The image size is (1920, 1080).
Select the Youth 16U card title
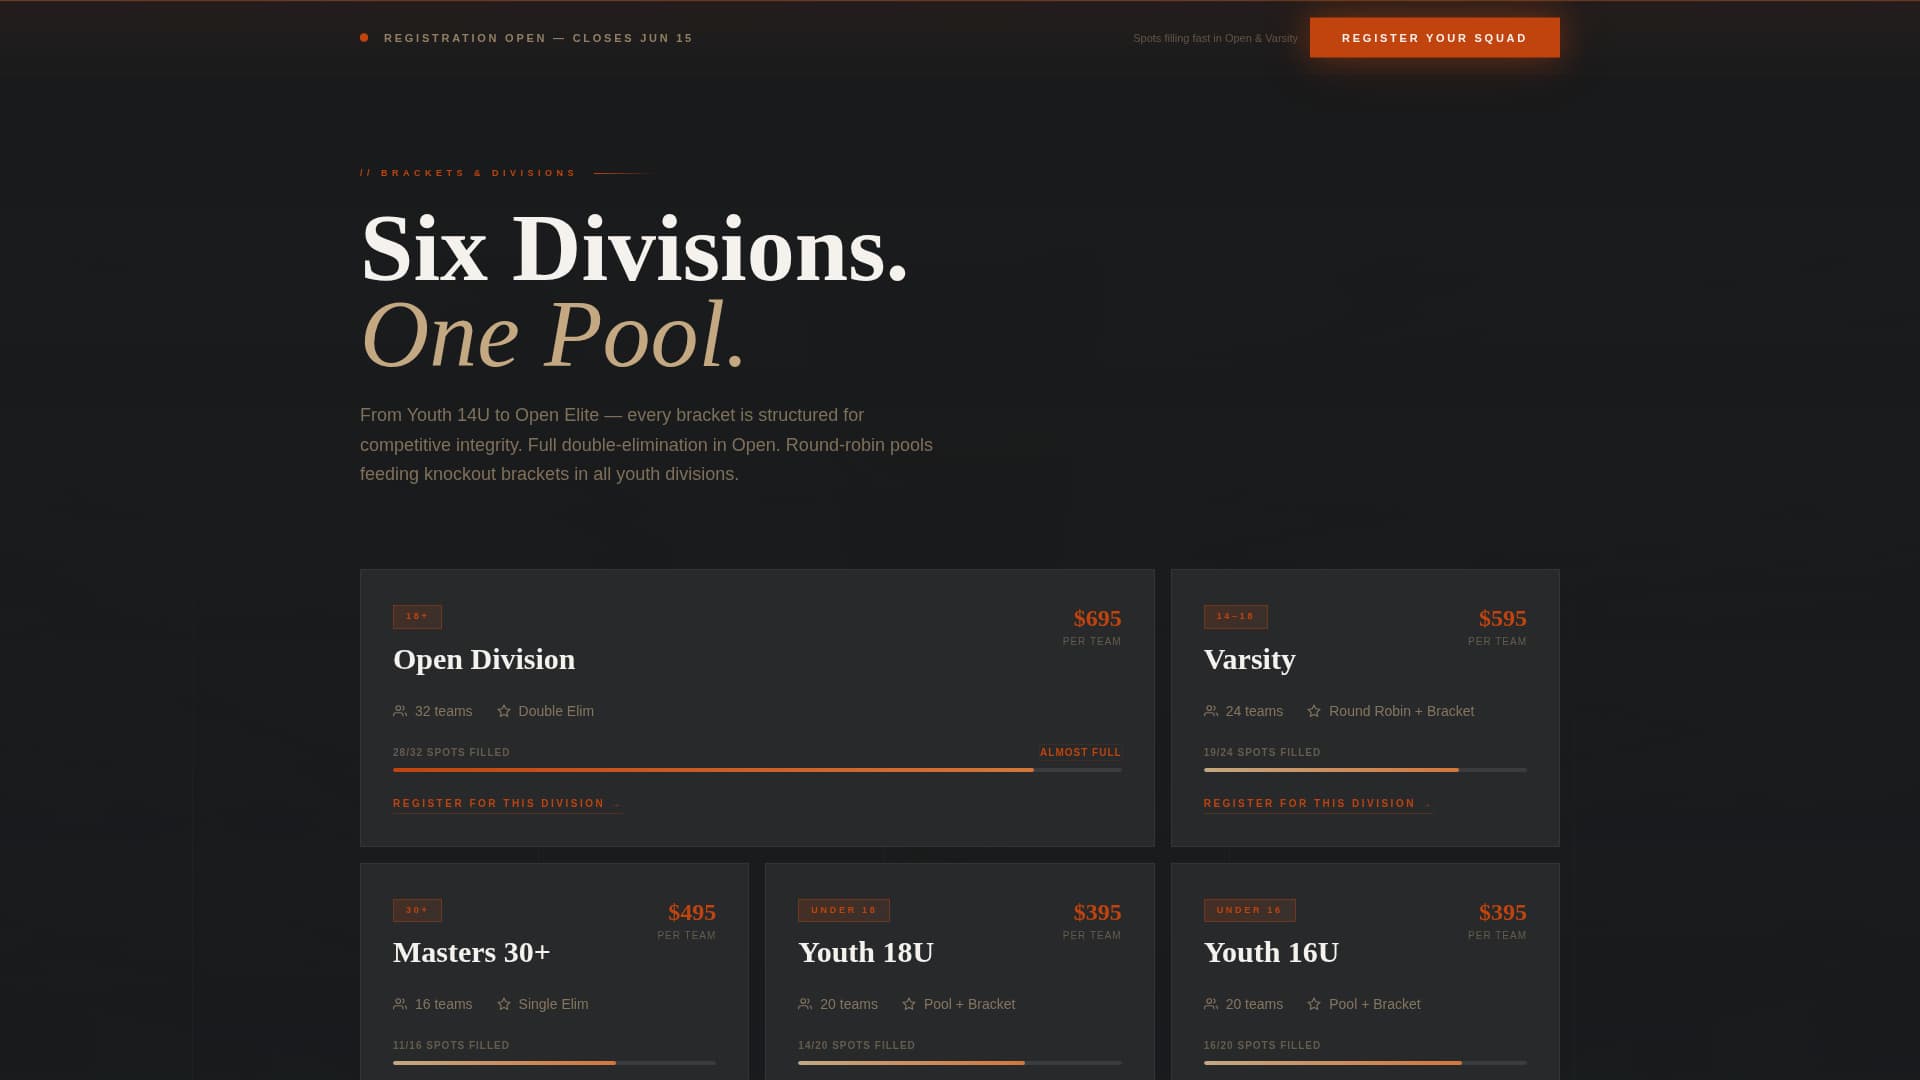point(1271,952)
